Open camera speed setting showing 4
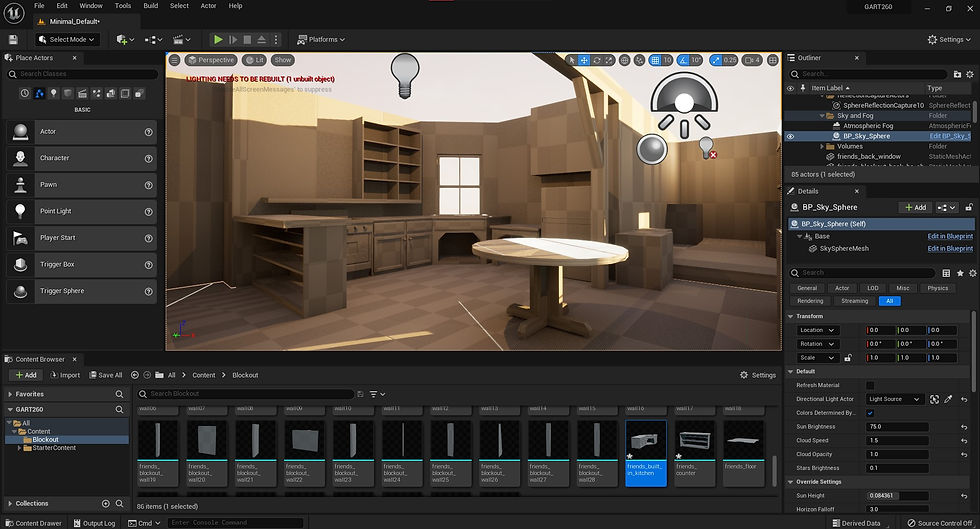The height and width of the screenshot is (529, 980). [752, 60]
